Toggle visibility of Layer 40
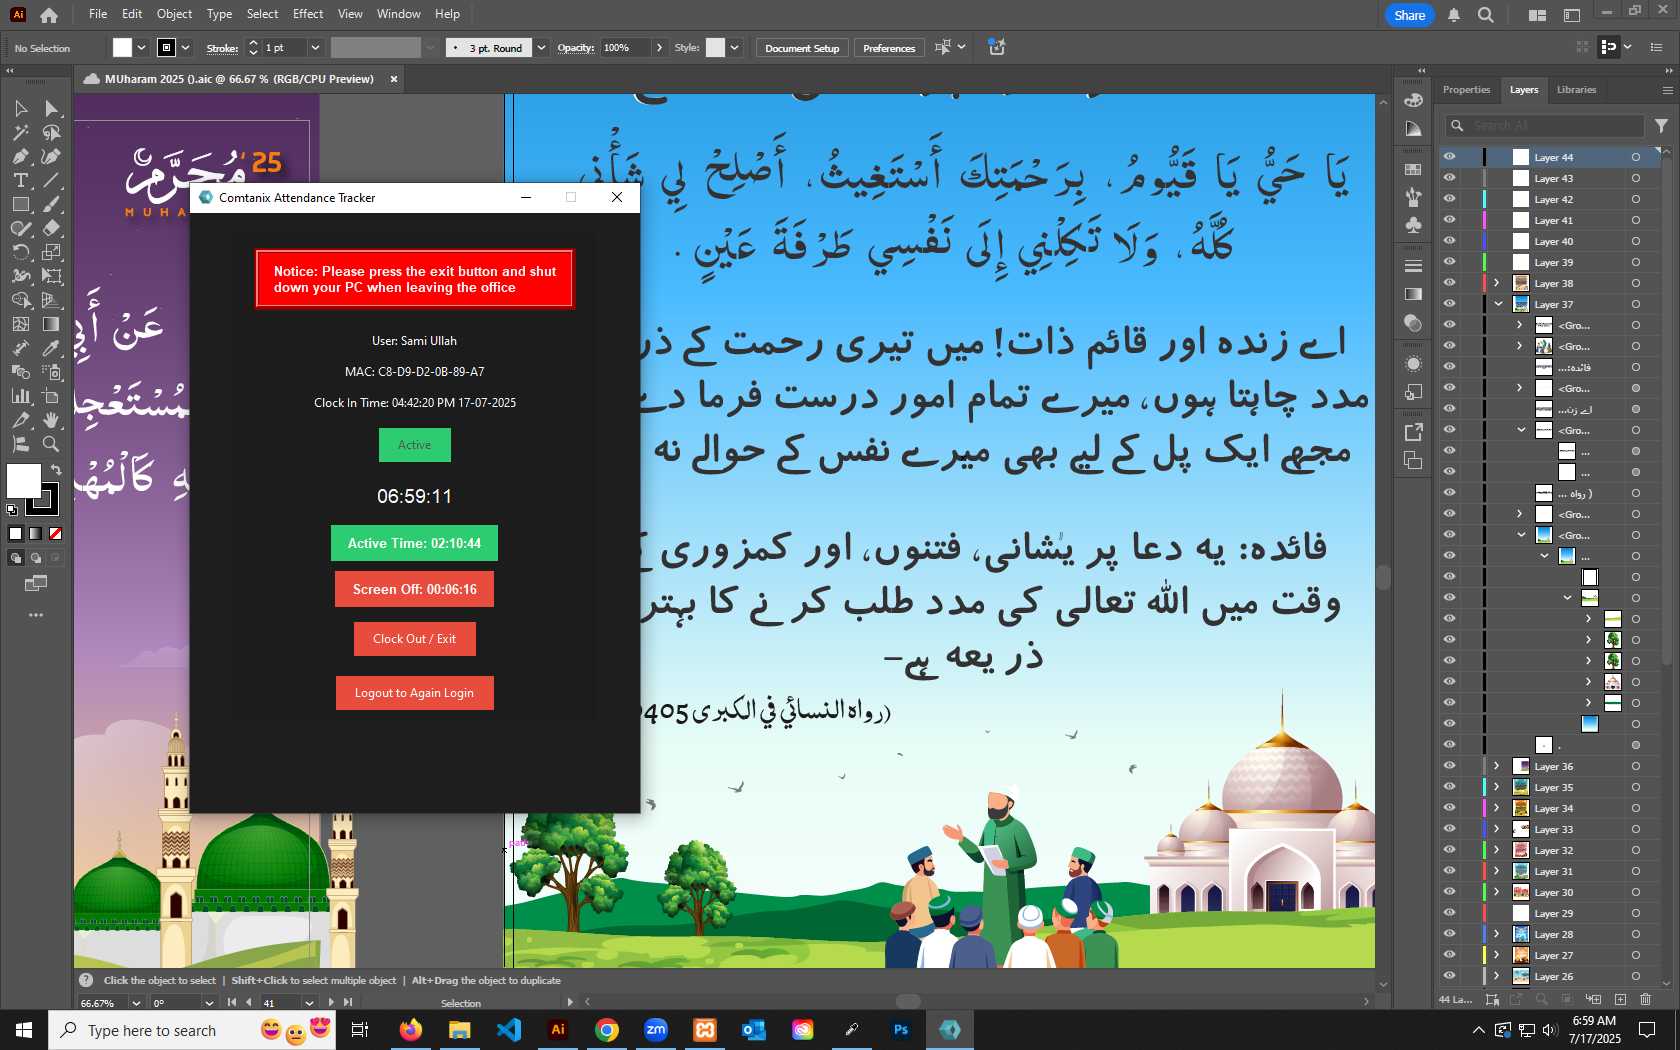This screenshot has width=1680, height=1050. [1449, 241]
